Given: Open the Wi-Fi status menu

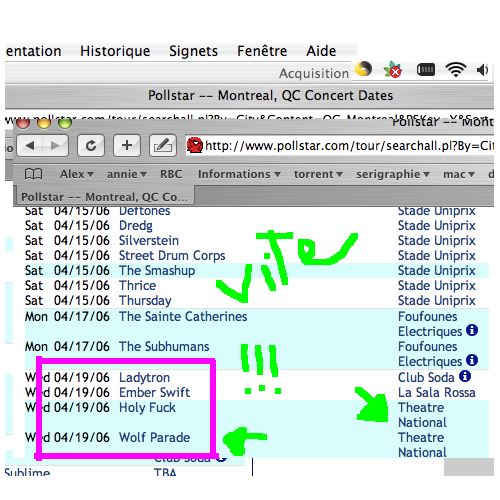Looking at the screenshot, I should (456, 70).
